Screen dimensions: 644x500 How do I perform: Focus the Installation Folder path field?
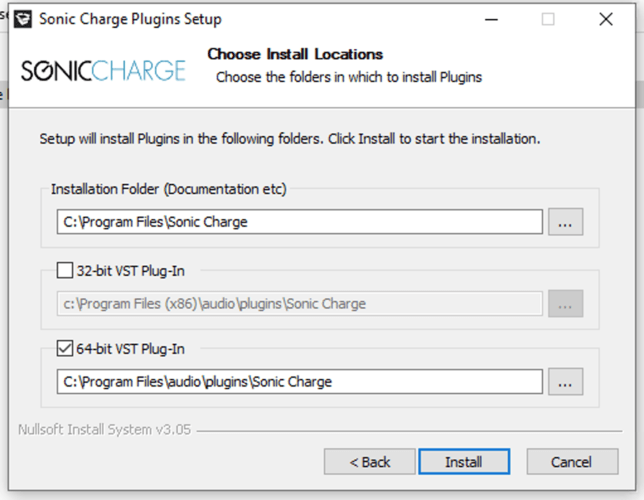point(300,222)
